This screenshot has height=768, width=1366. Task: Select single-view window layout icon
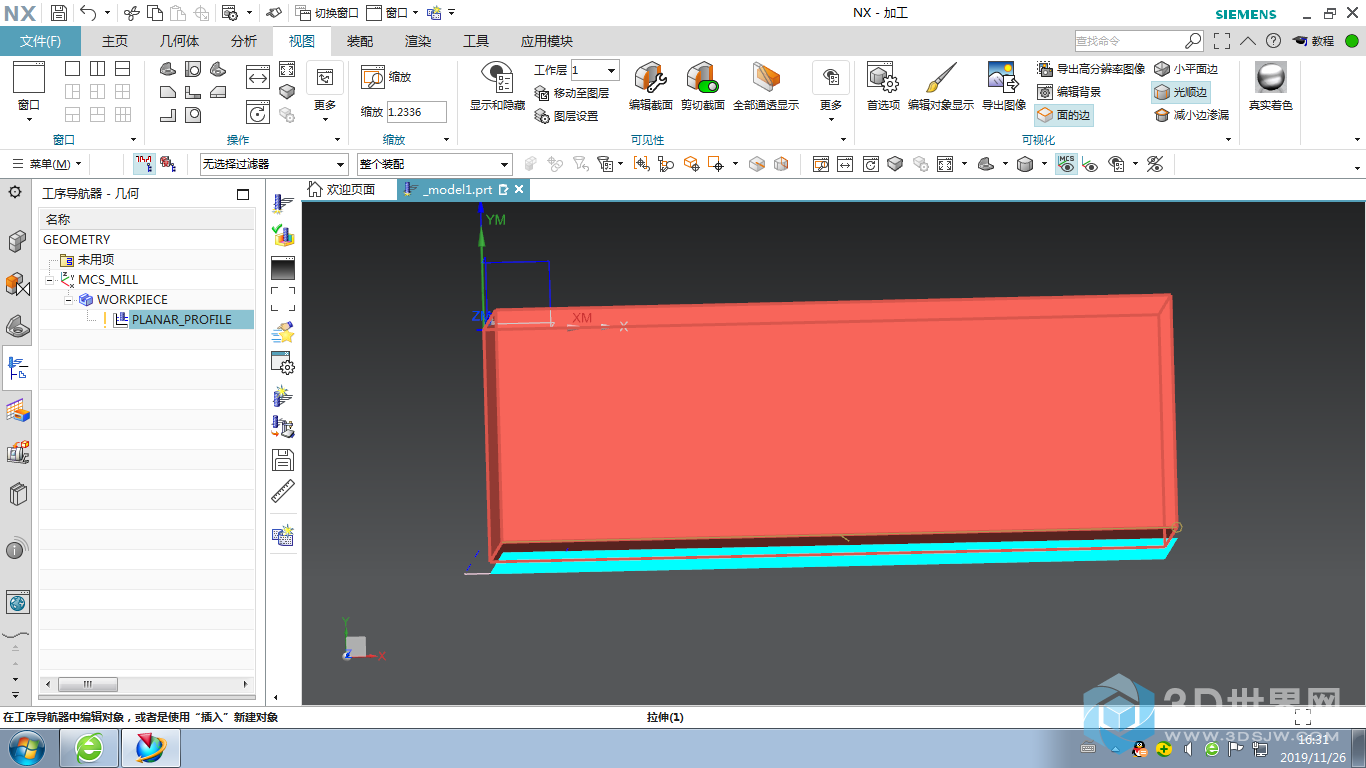coord(73,69)
